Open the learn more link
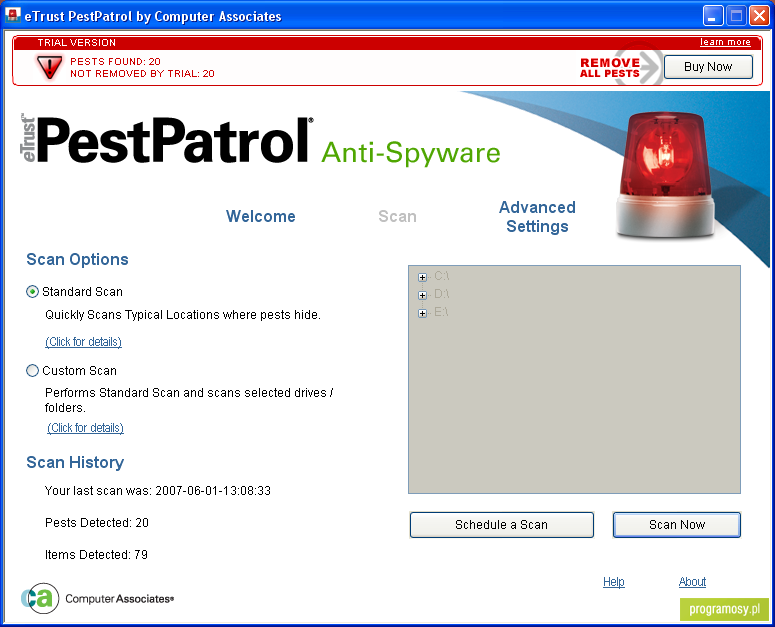Screen dimensions: 775x627 (725, 42)
